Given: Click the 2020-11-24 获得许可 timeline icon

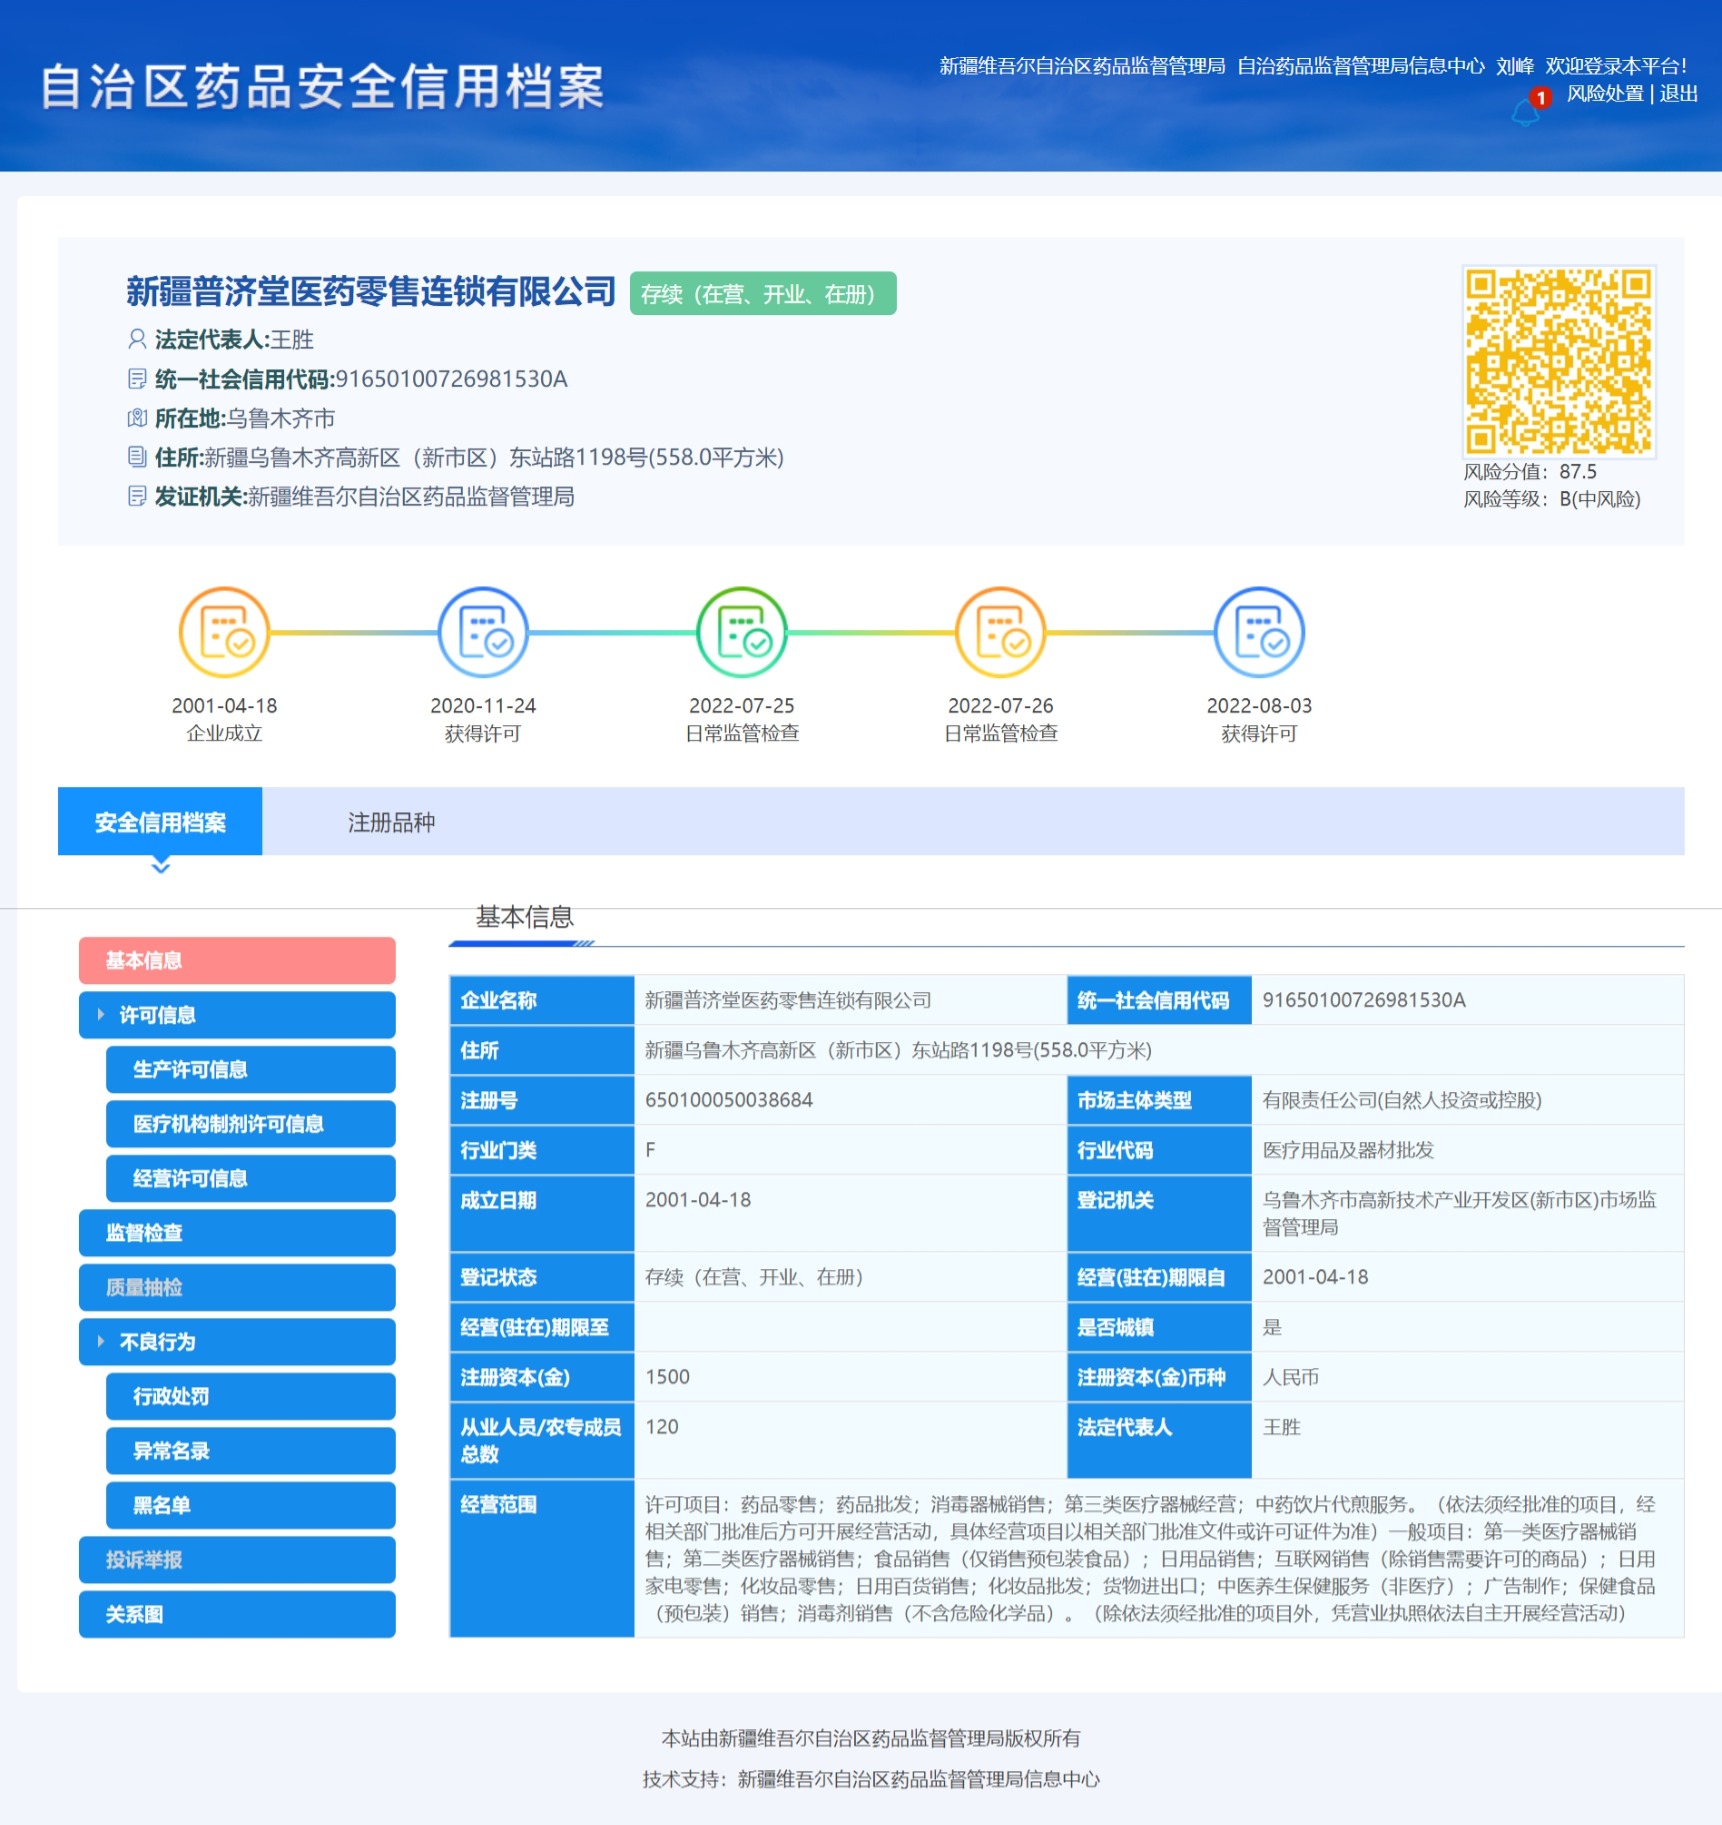Looking at the screenshot, I should [483, 632].
